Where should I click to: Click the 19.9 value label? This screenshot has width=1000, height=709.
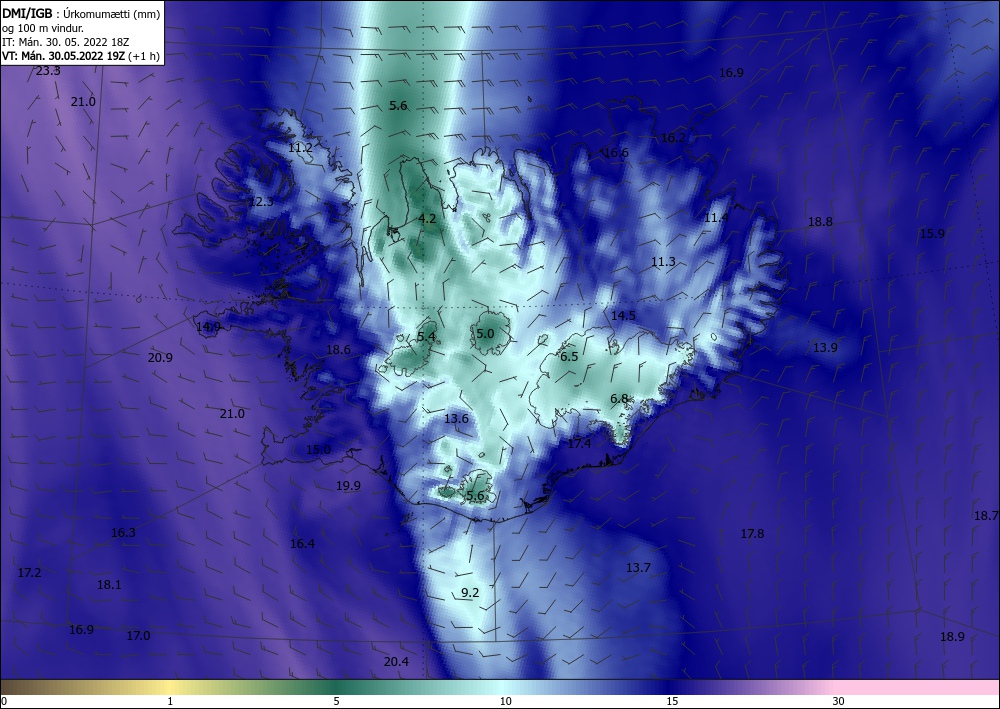point(348,486)
